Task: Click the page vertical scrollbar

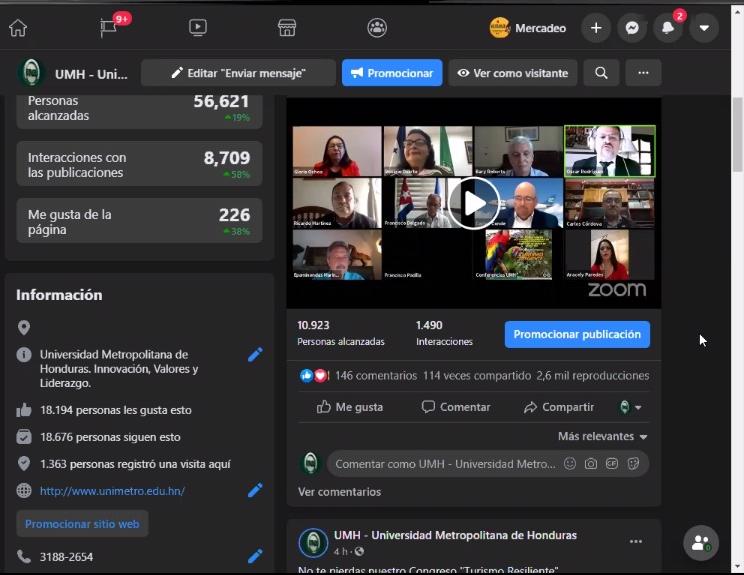Action: click(737, 134)
